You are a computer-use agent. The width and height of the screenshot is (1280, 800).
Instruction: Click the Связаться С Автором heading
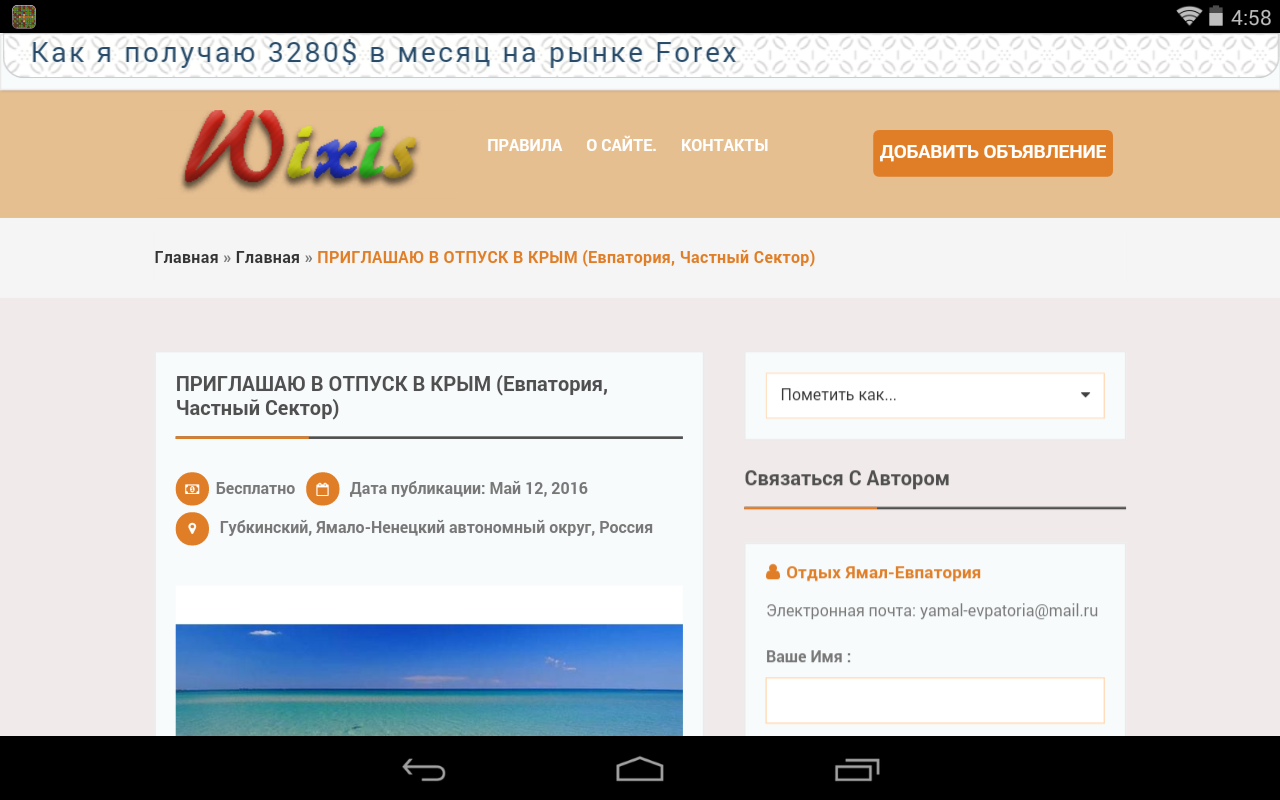pyautogui.click(x=847, y=478)
